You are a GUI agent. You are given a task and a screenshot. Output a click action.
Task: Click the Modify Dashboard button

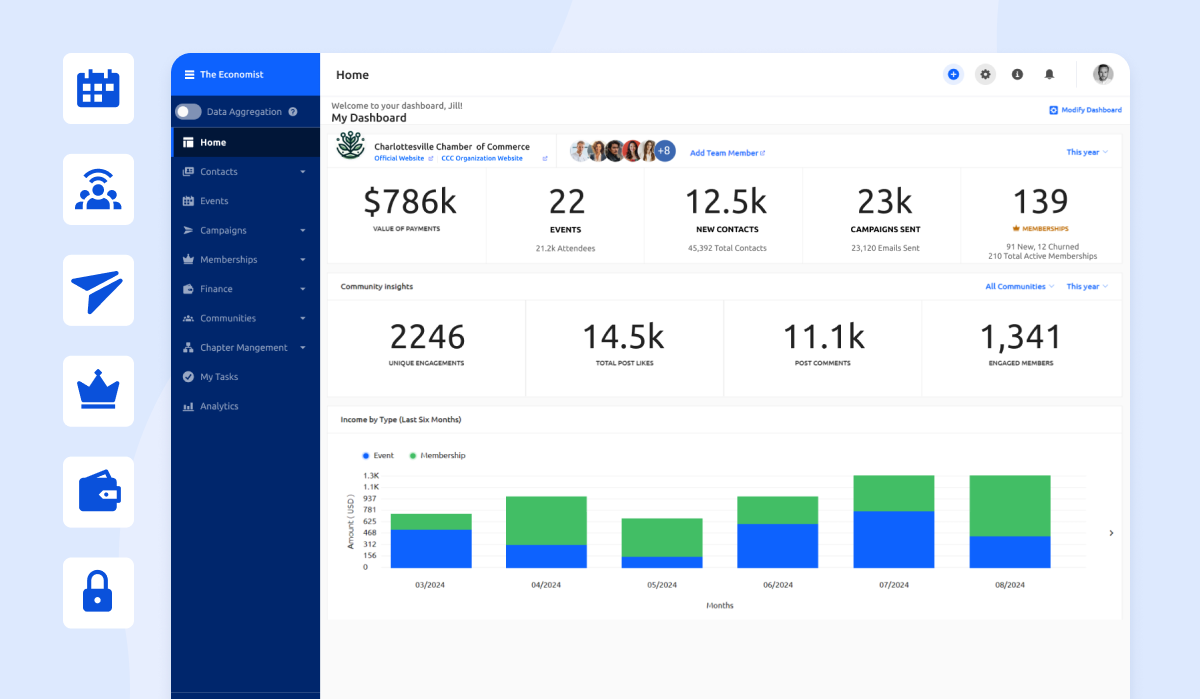coord(1085,110)
